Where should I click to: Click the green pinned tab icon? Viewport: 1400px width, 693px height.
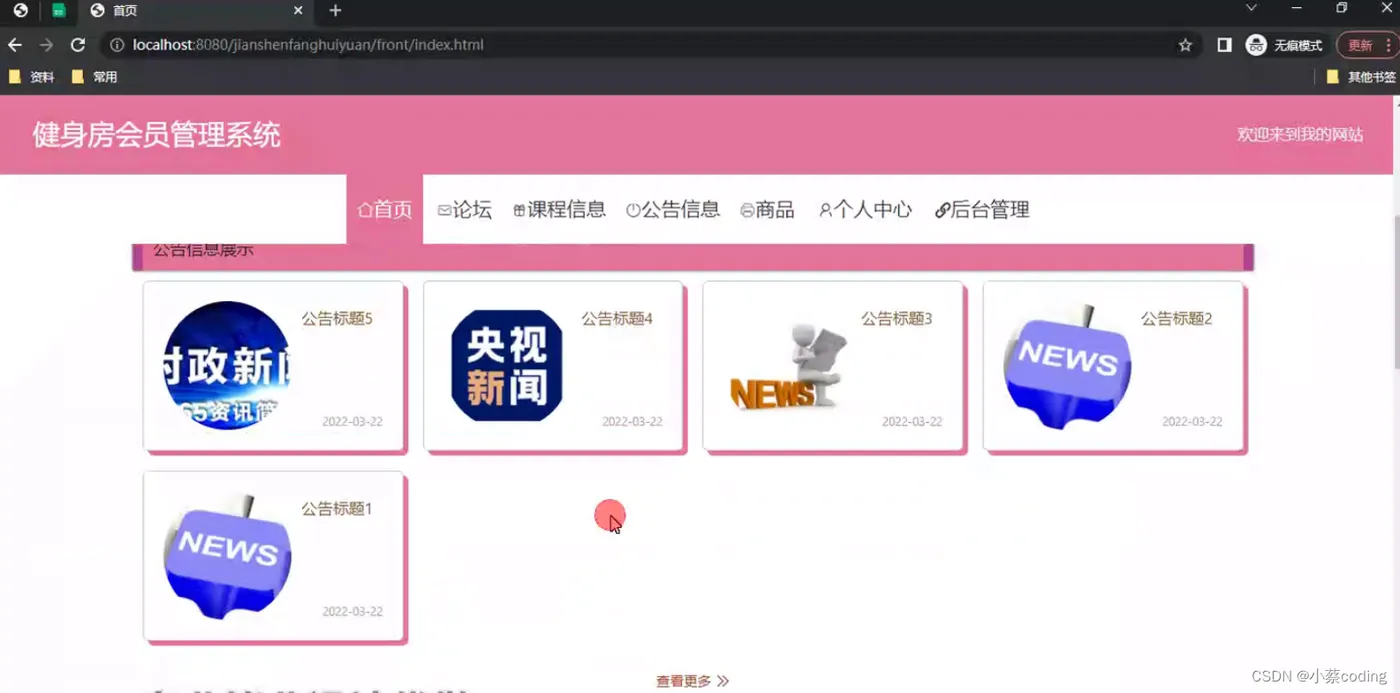[x=59, y=10]
